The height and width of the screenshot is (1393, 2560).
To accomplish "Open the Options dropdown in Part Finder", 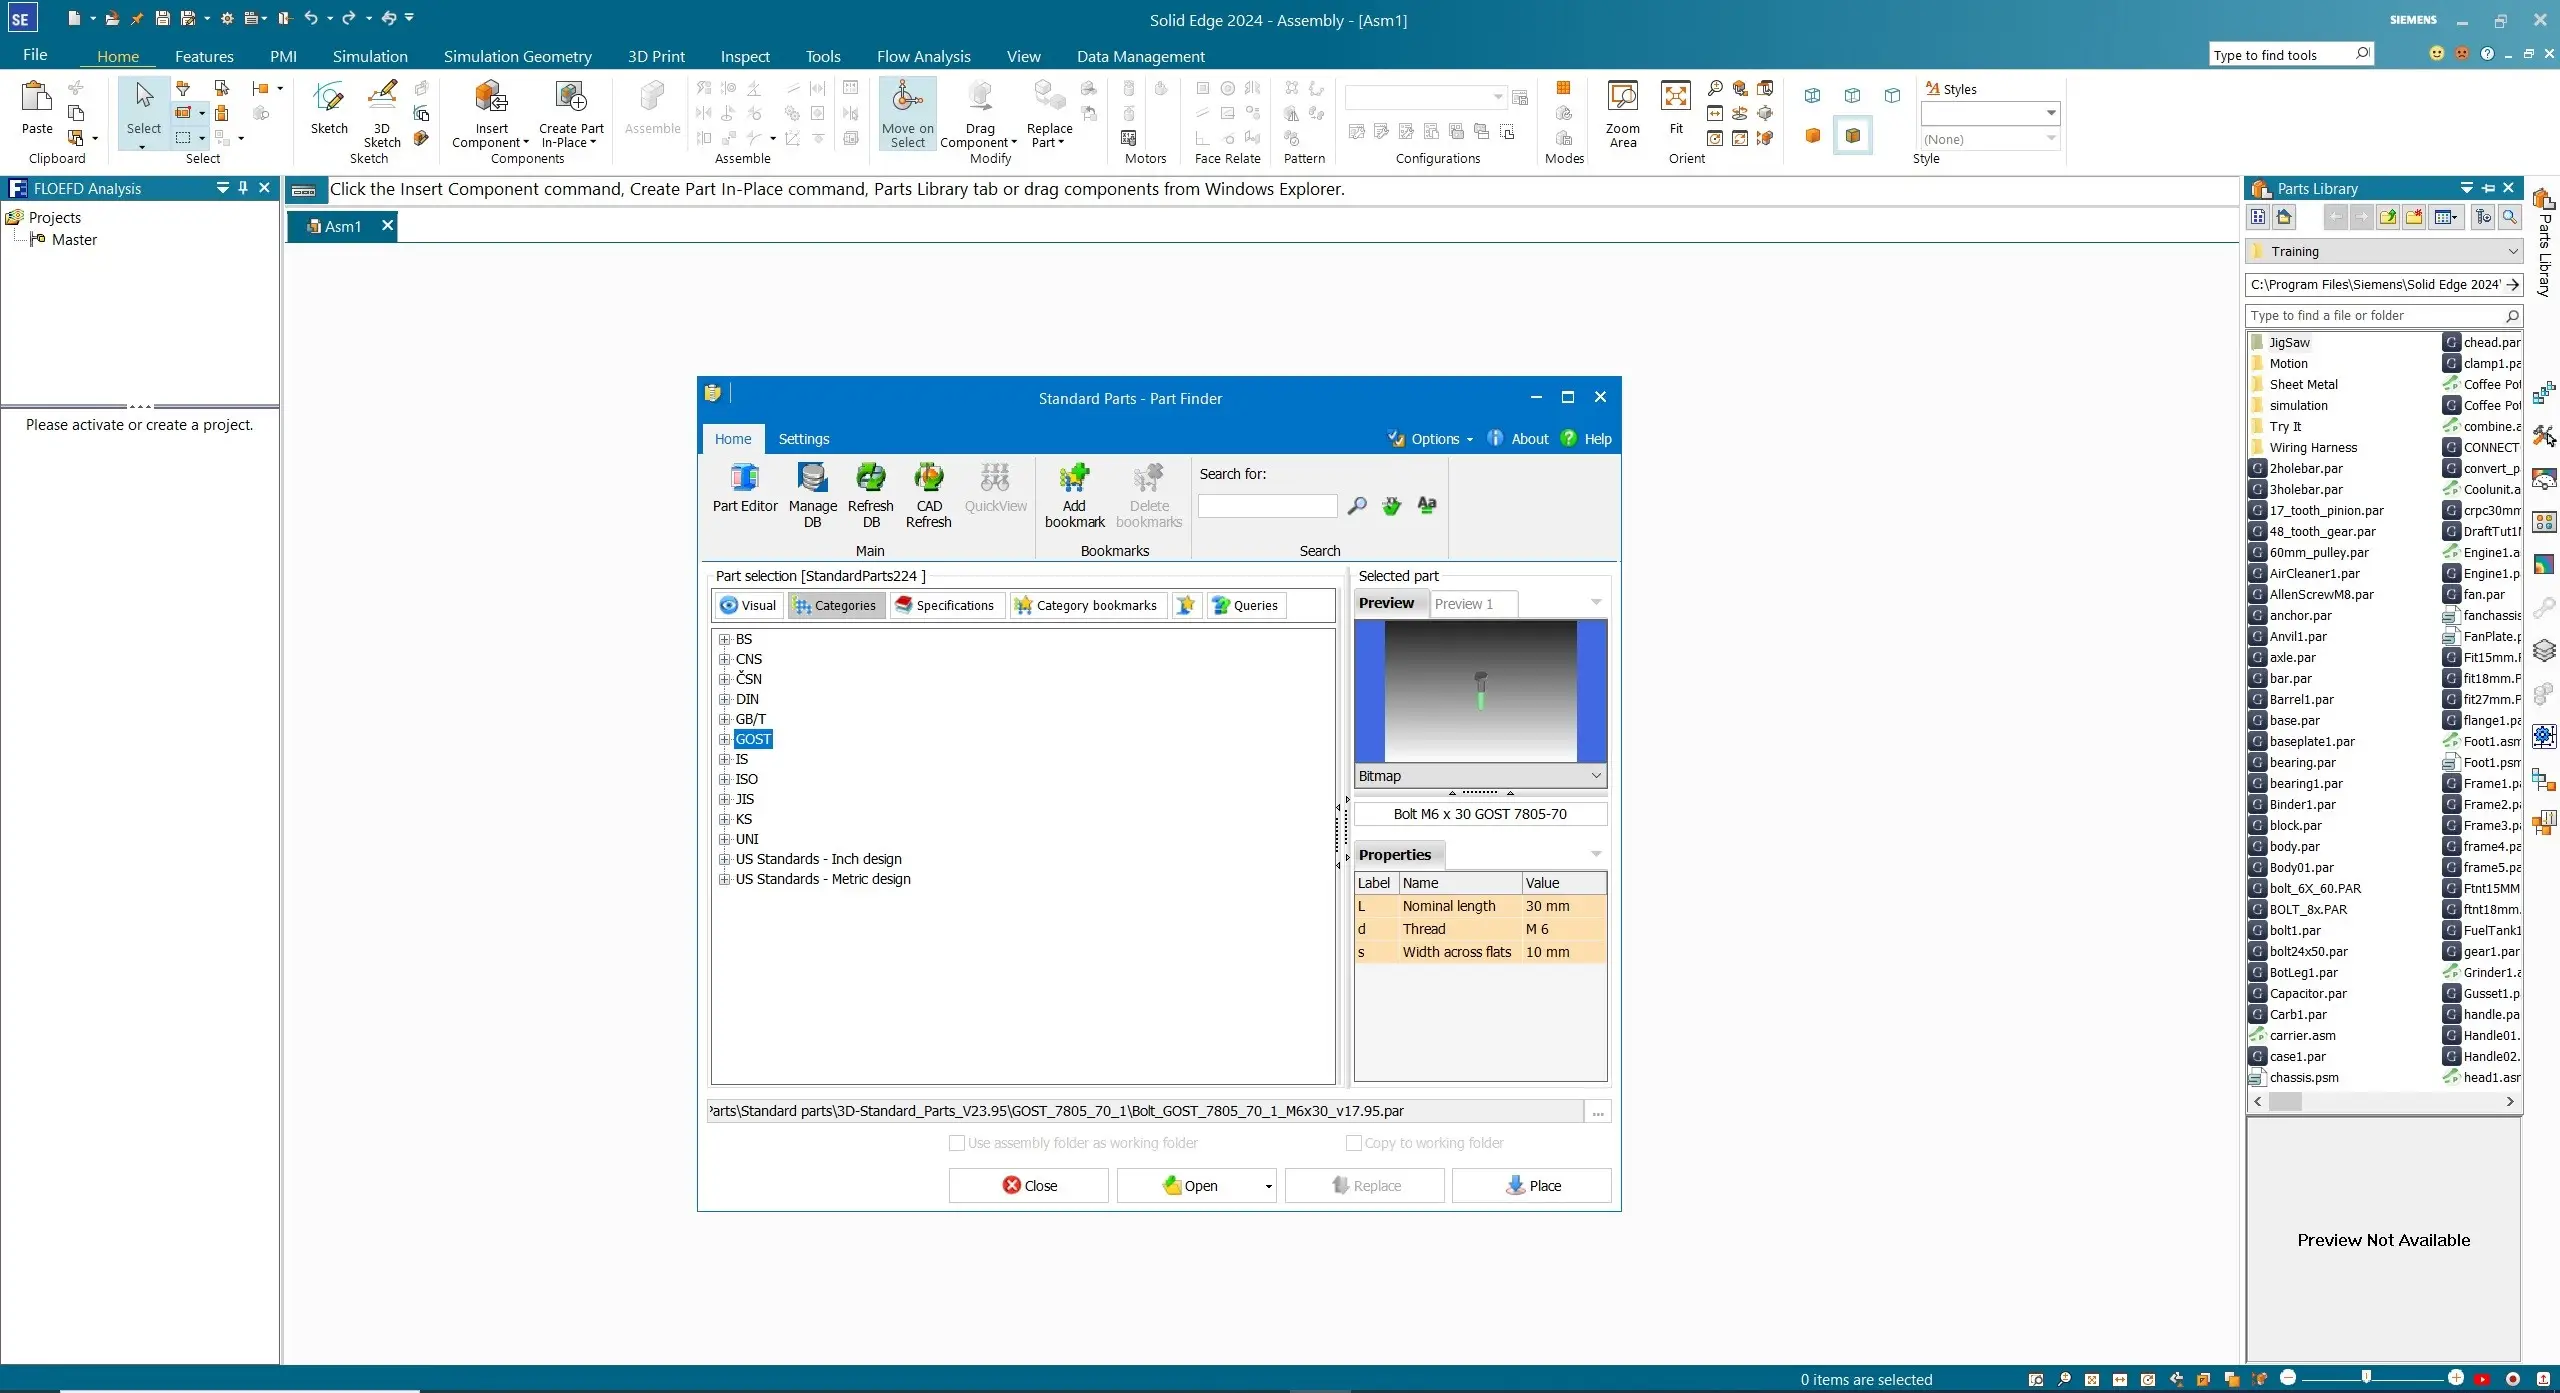I will (1430, 438).
